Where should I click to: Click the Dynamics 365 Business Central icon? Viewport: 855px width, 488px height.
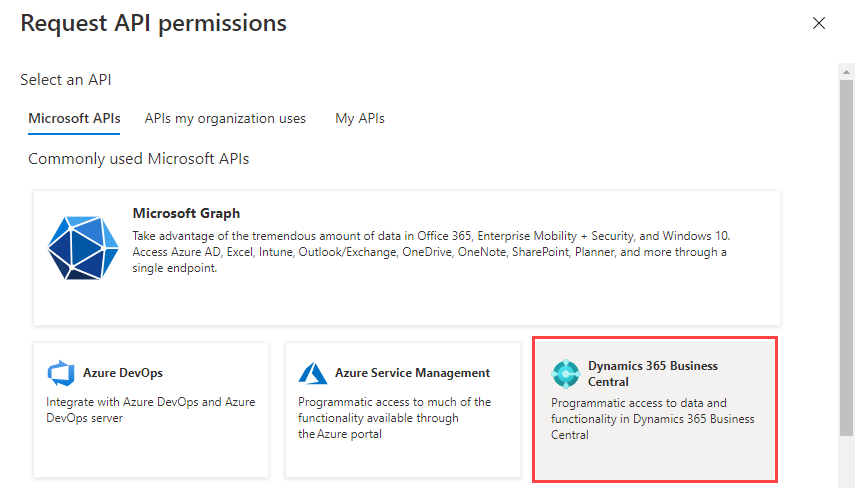click(x=566, y=374)
